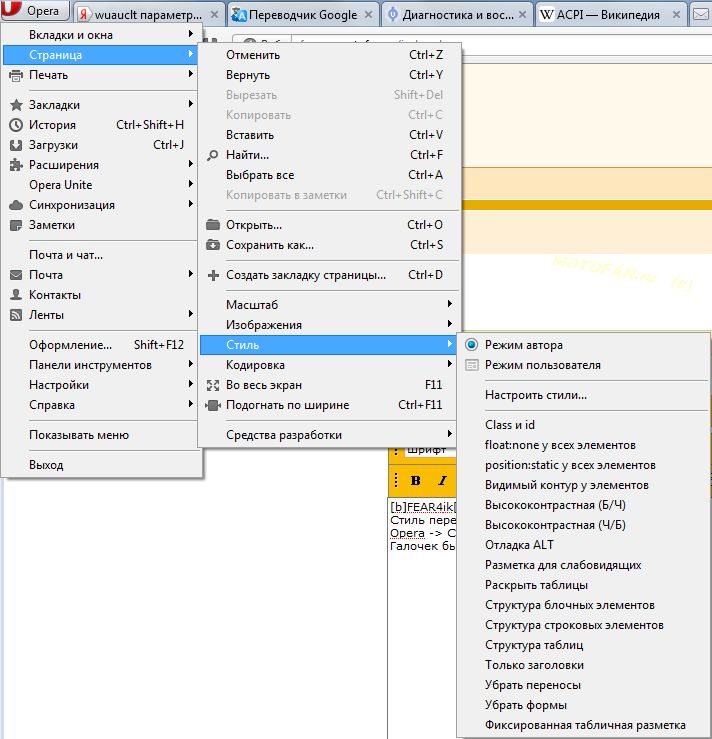
Task: Click the page icon beside Режим пользователя
Action: coord(472,365)
